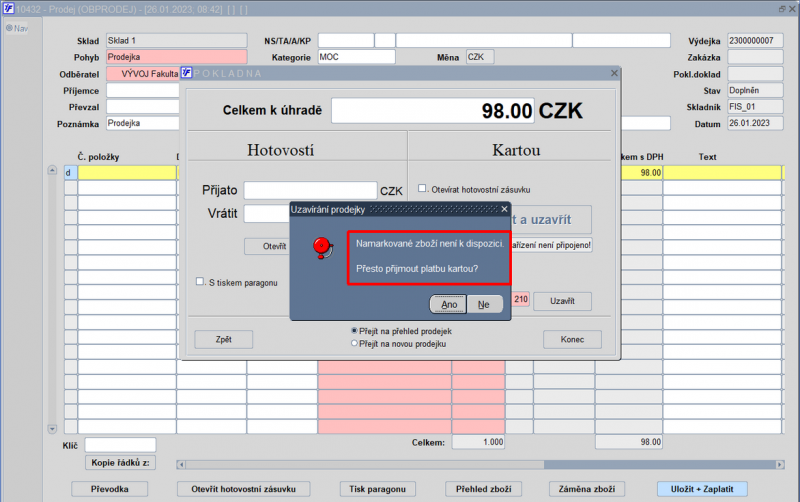This screenshot has height=502, width=800.
Task: Click the Zpět button
Action: (223, 339)
